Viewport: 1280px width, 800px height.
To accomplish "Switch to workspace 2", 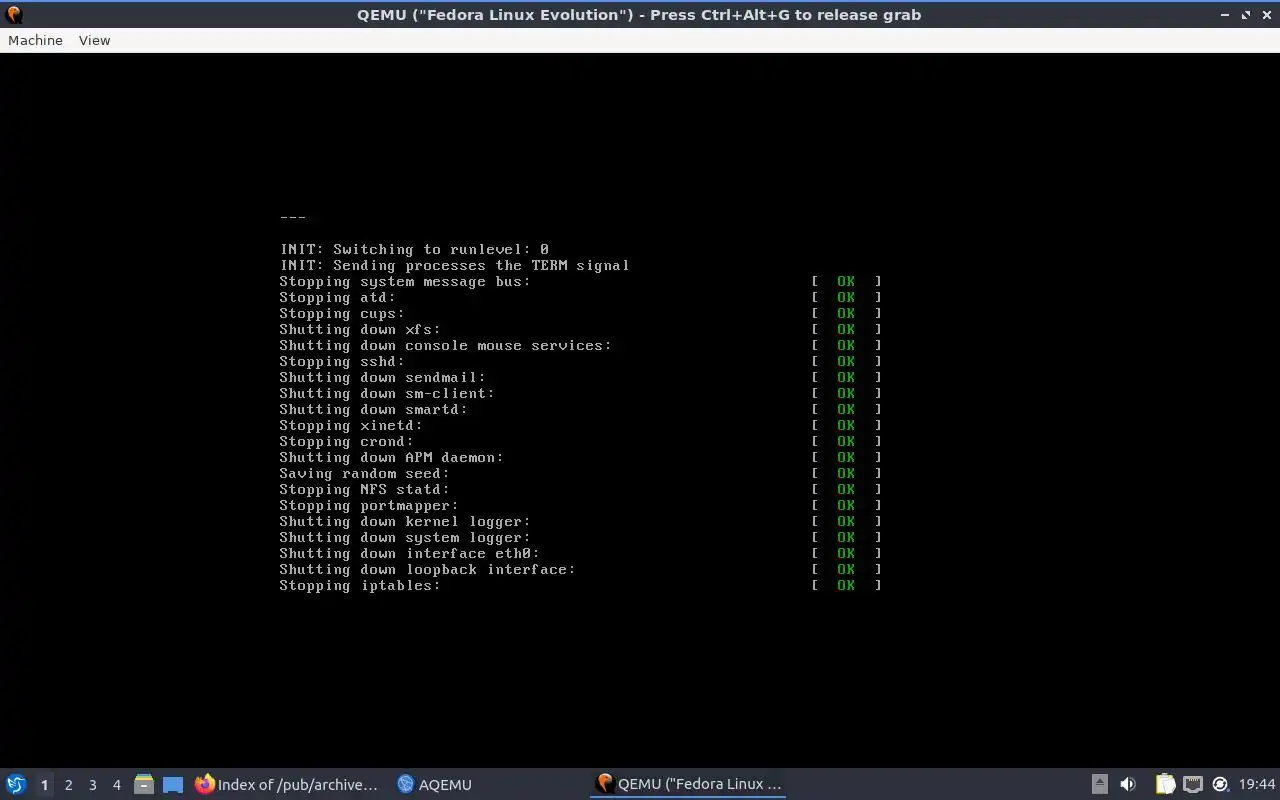I will point(68,785).
